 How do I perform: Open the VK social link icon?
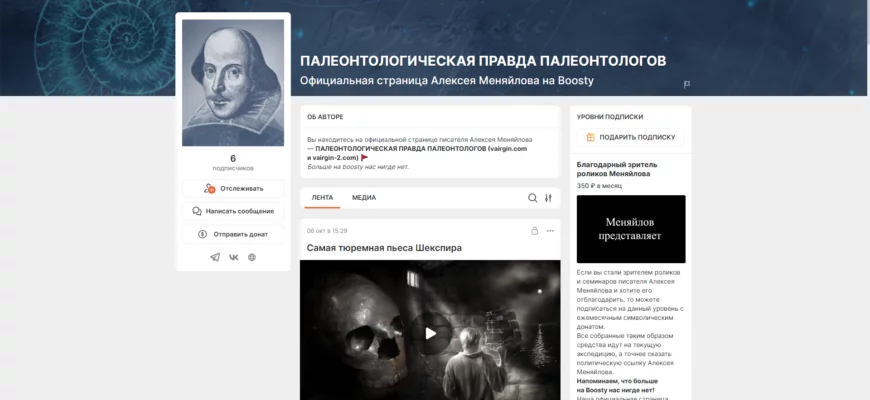234,257
